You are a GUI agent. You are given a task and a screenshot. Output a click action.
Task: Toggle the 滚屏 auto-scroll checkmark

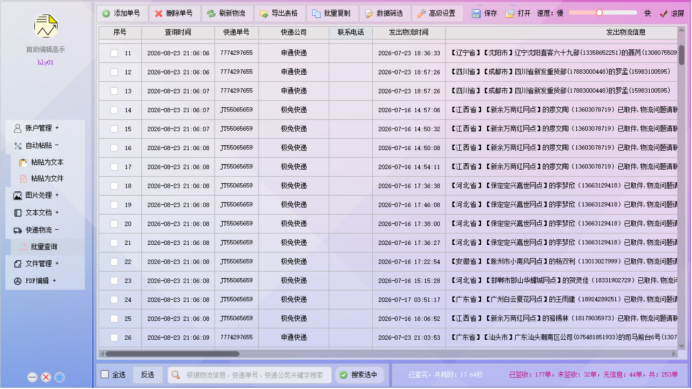point(663,14)
